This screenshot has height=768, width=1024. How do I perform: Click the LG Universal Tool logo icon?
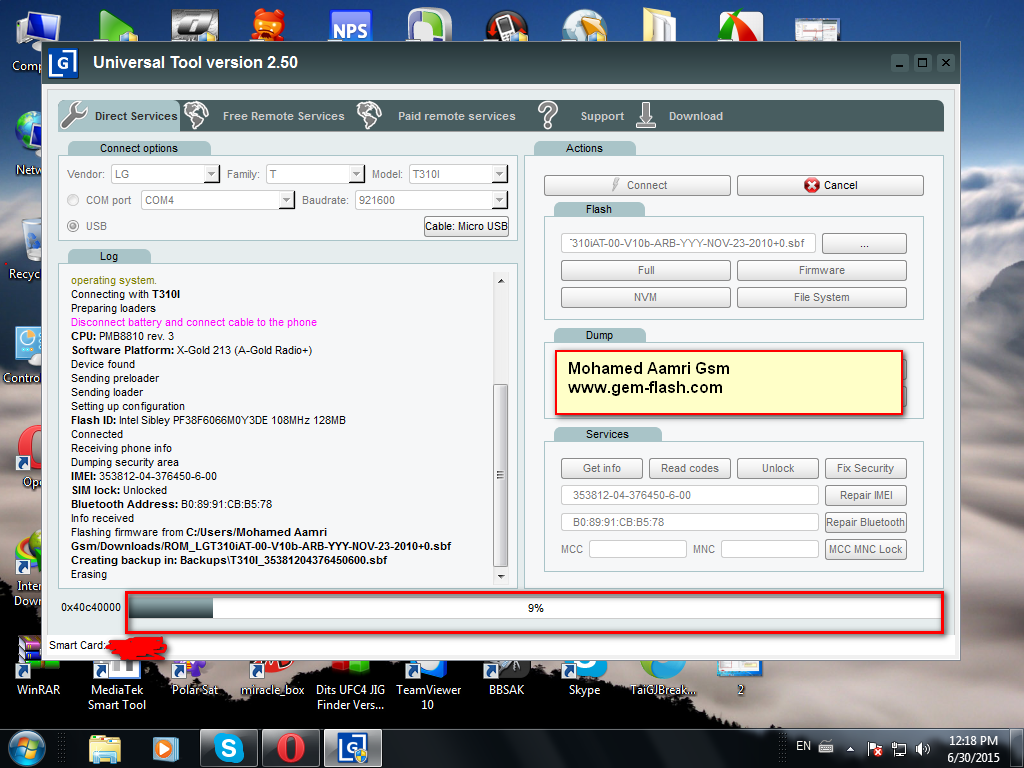(x=63, y=63)
